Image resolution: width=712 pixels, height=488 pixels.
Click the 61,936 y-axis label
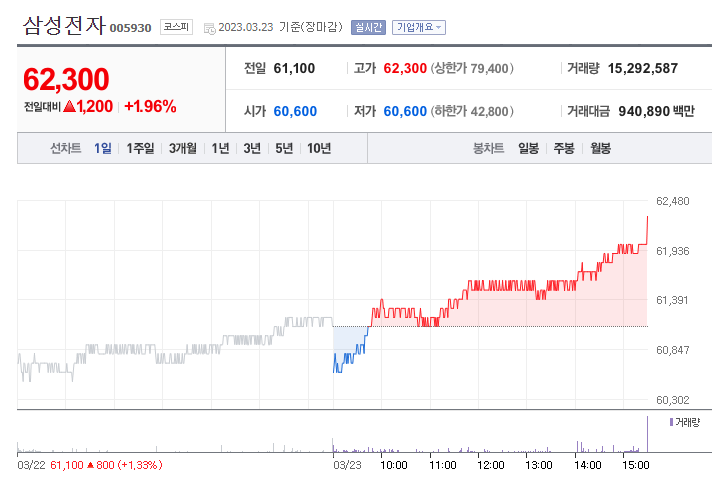click(672, 251)
